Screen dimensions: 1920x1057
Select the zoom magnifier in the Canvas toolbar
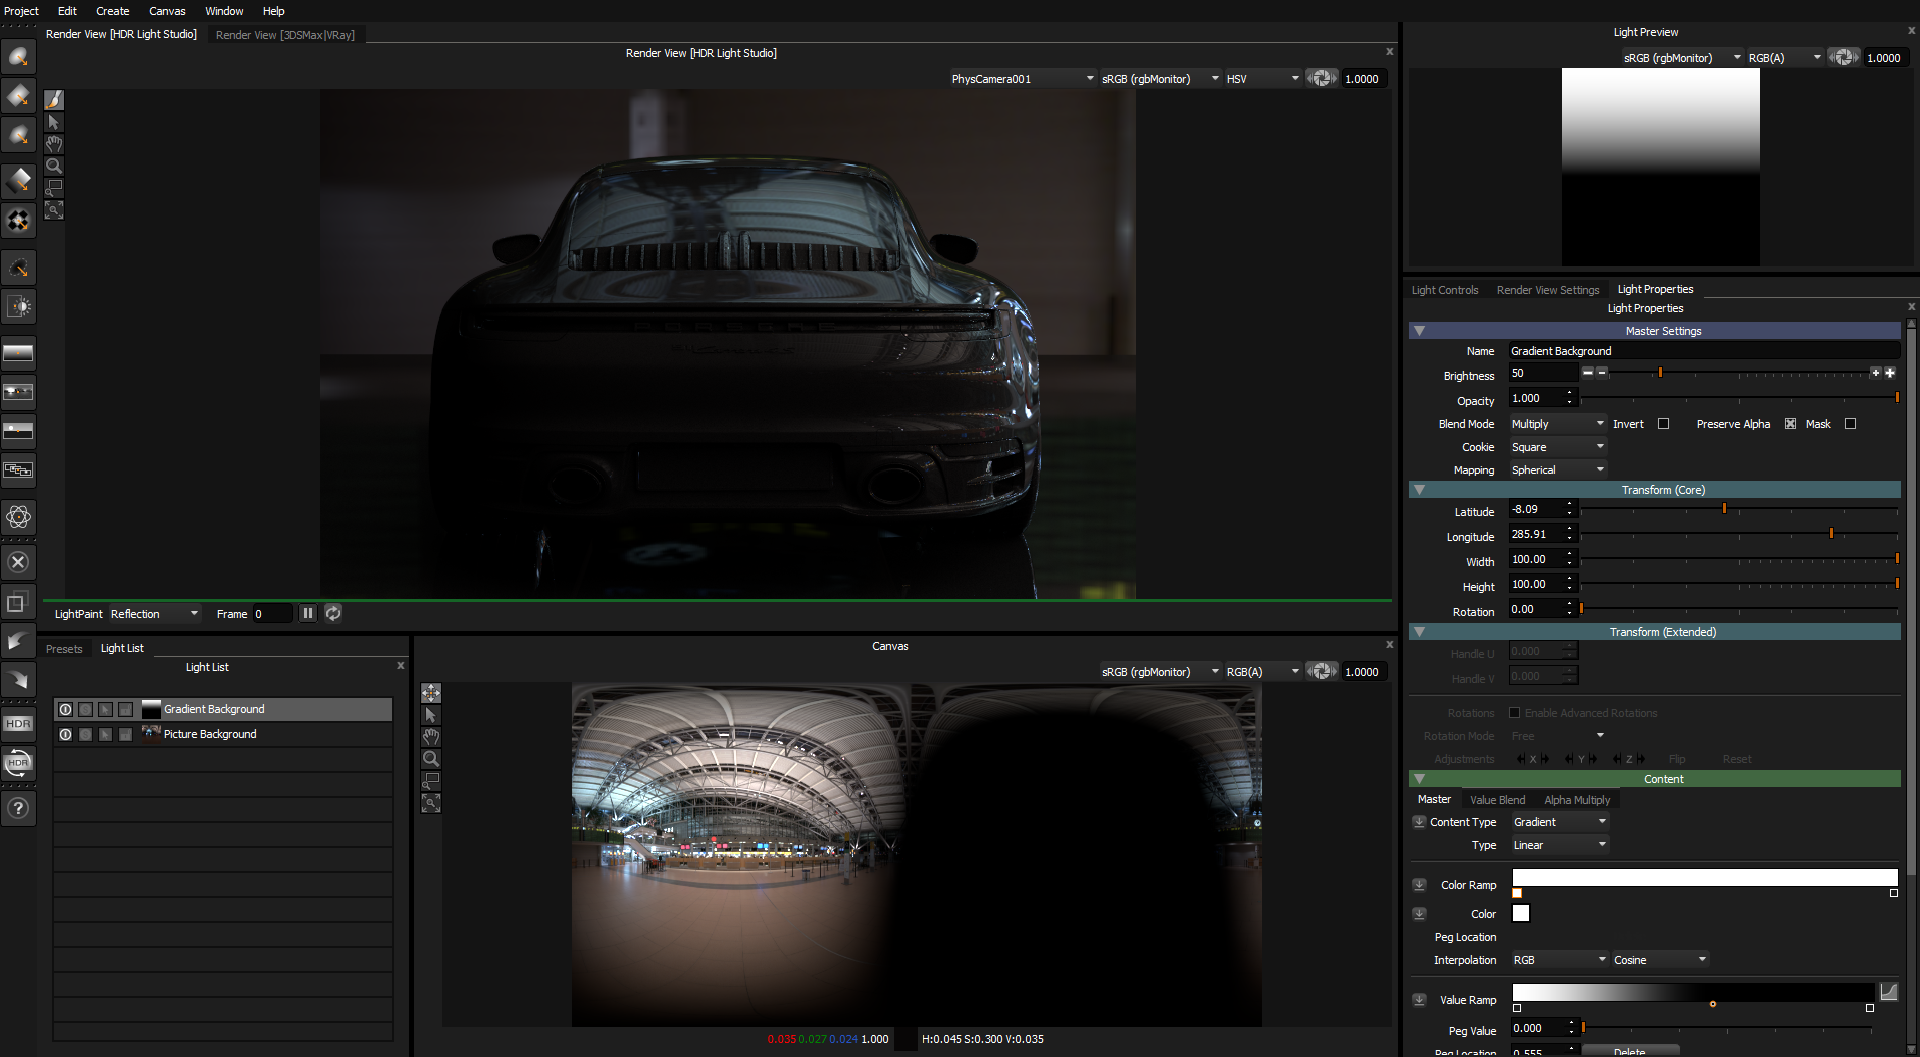[x=431, y=759]
